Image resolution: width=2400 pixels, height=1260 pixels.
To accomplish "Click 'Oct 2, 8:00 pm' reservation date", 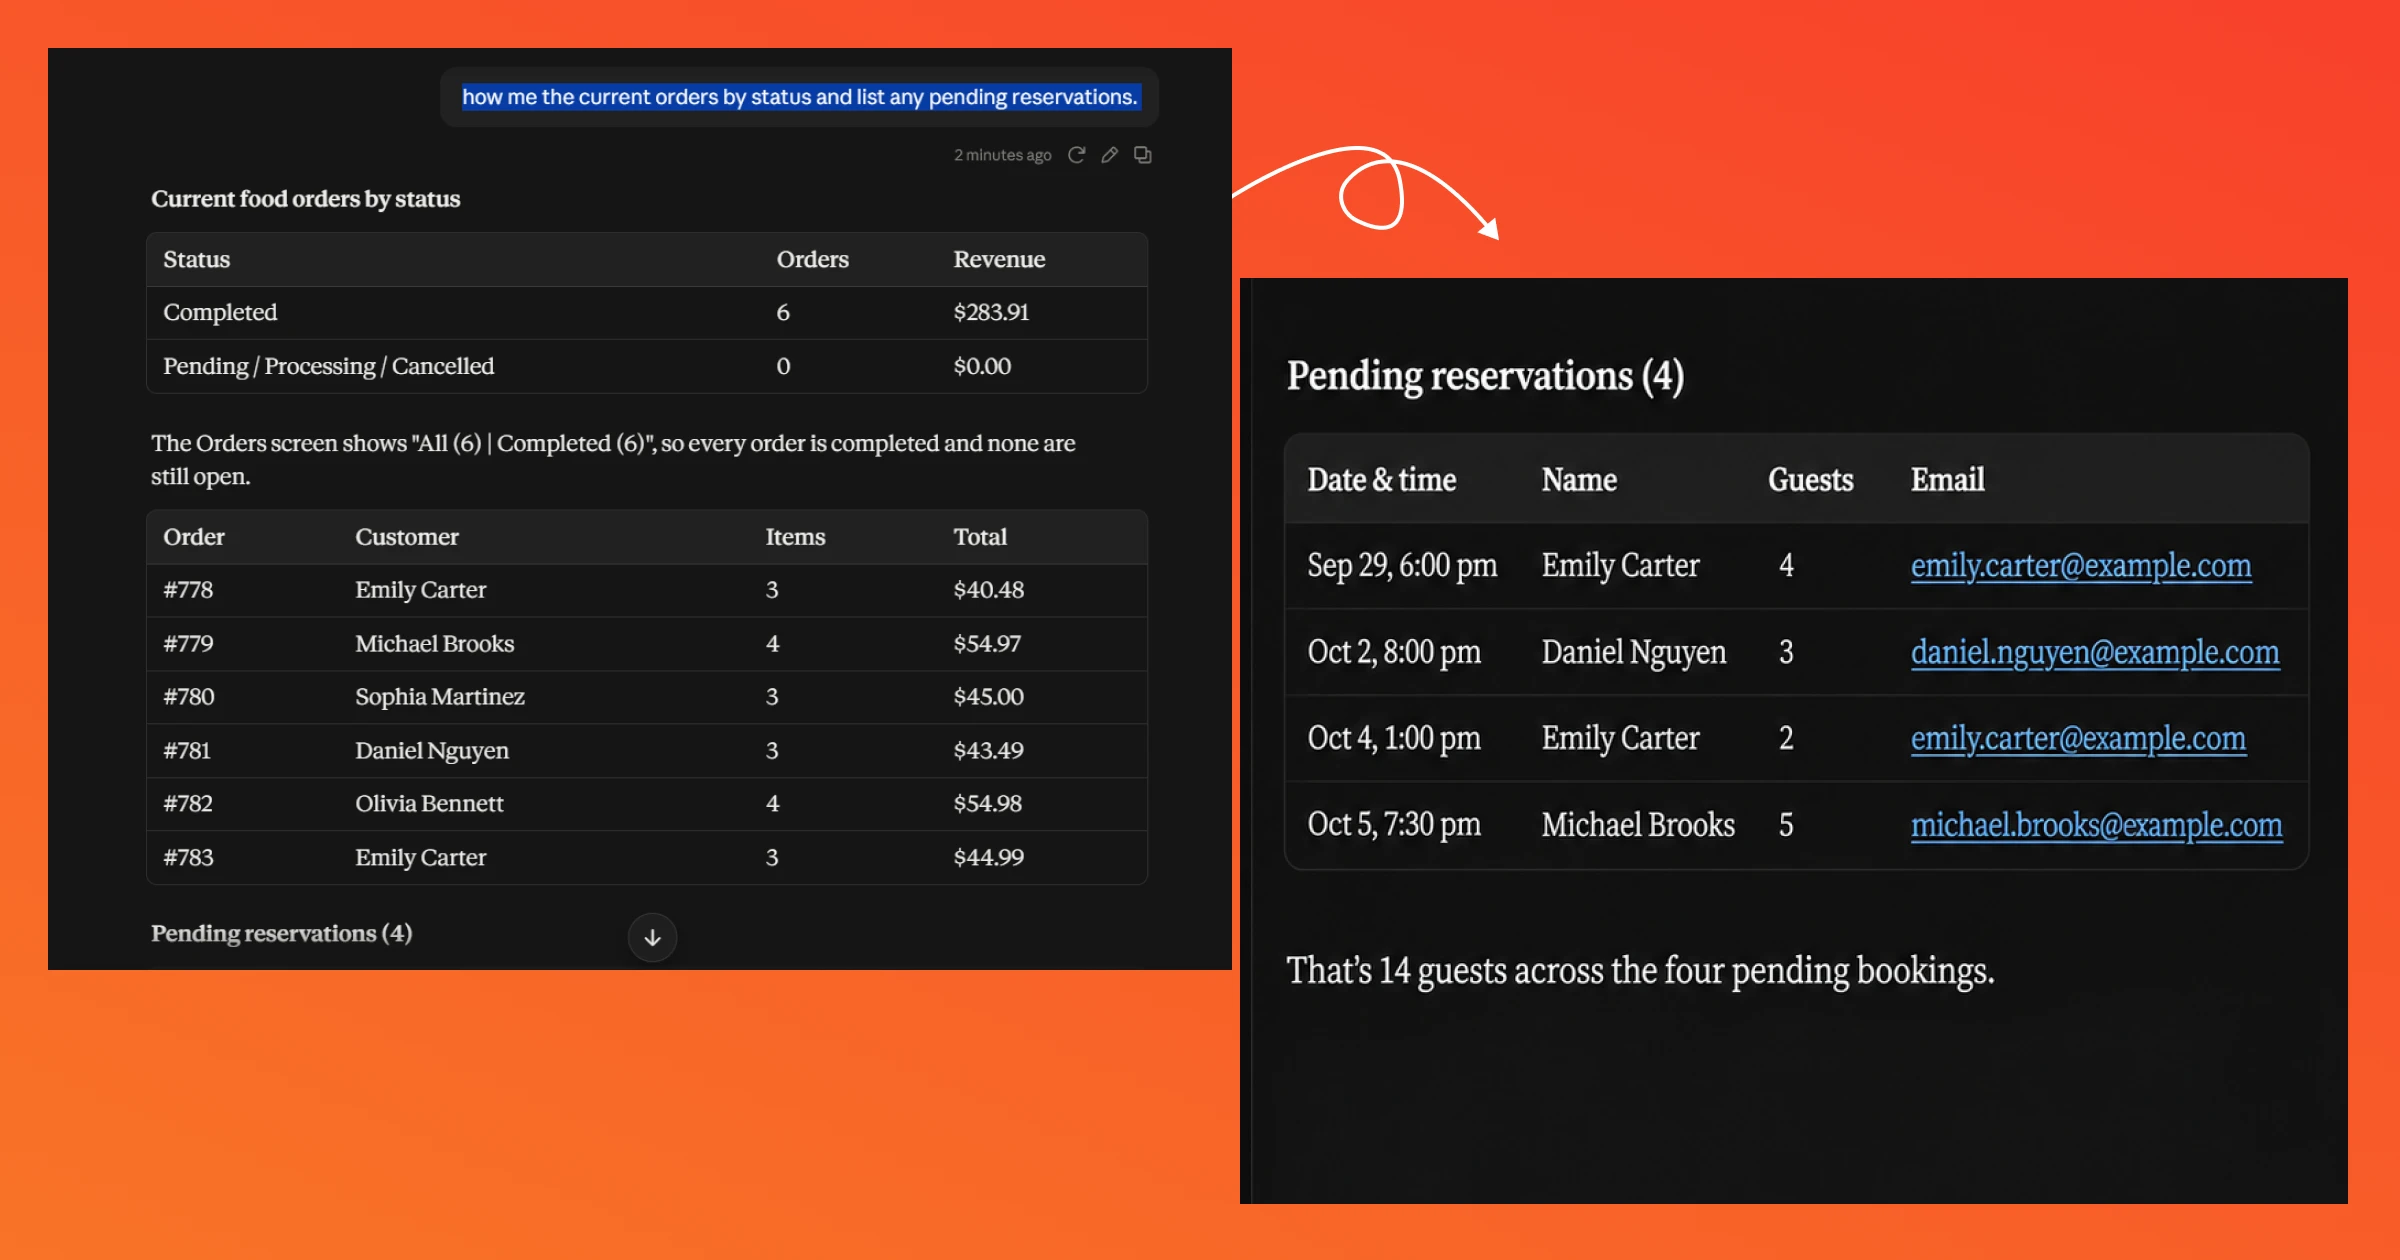I will tap(1394, 652).
